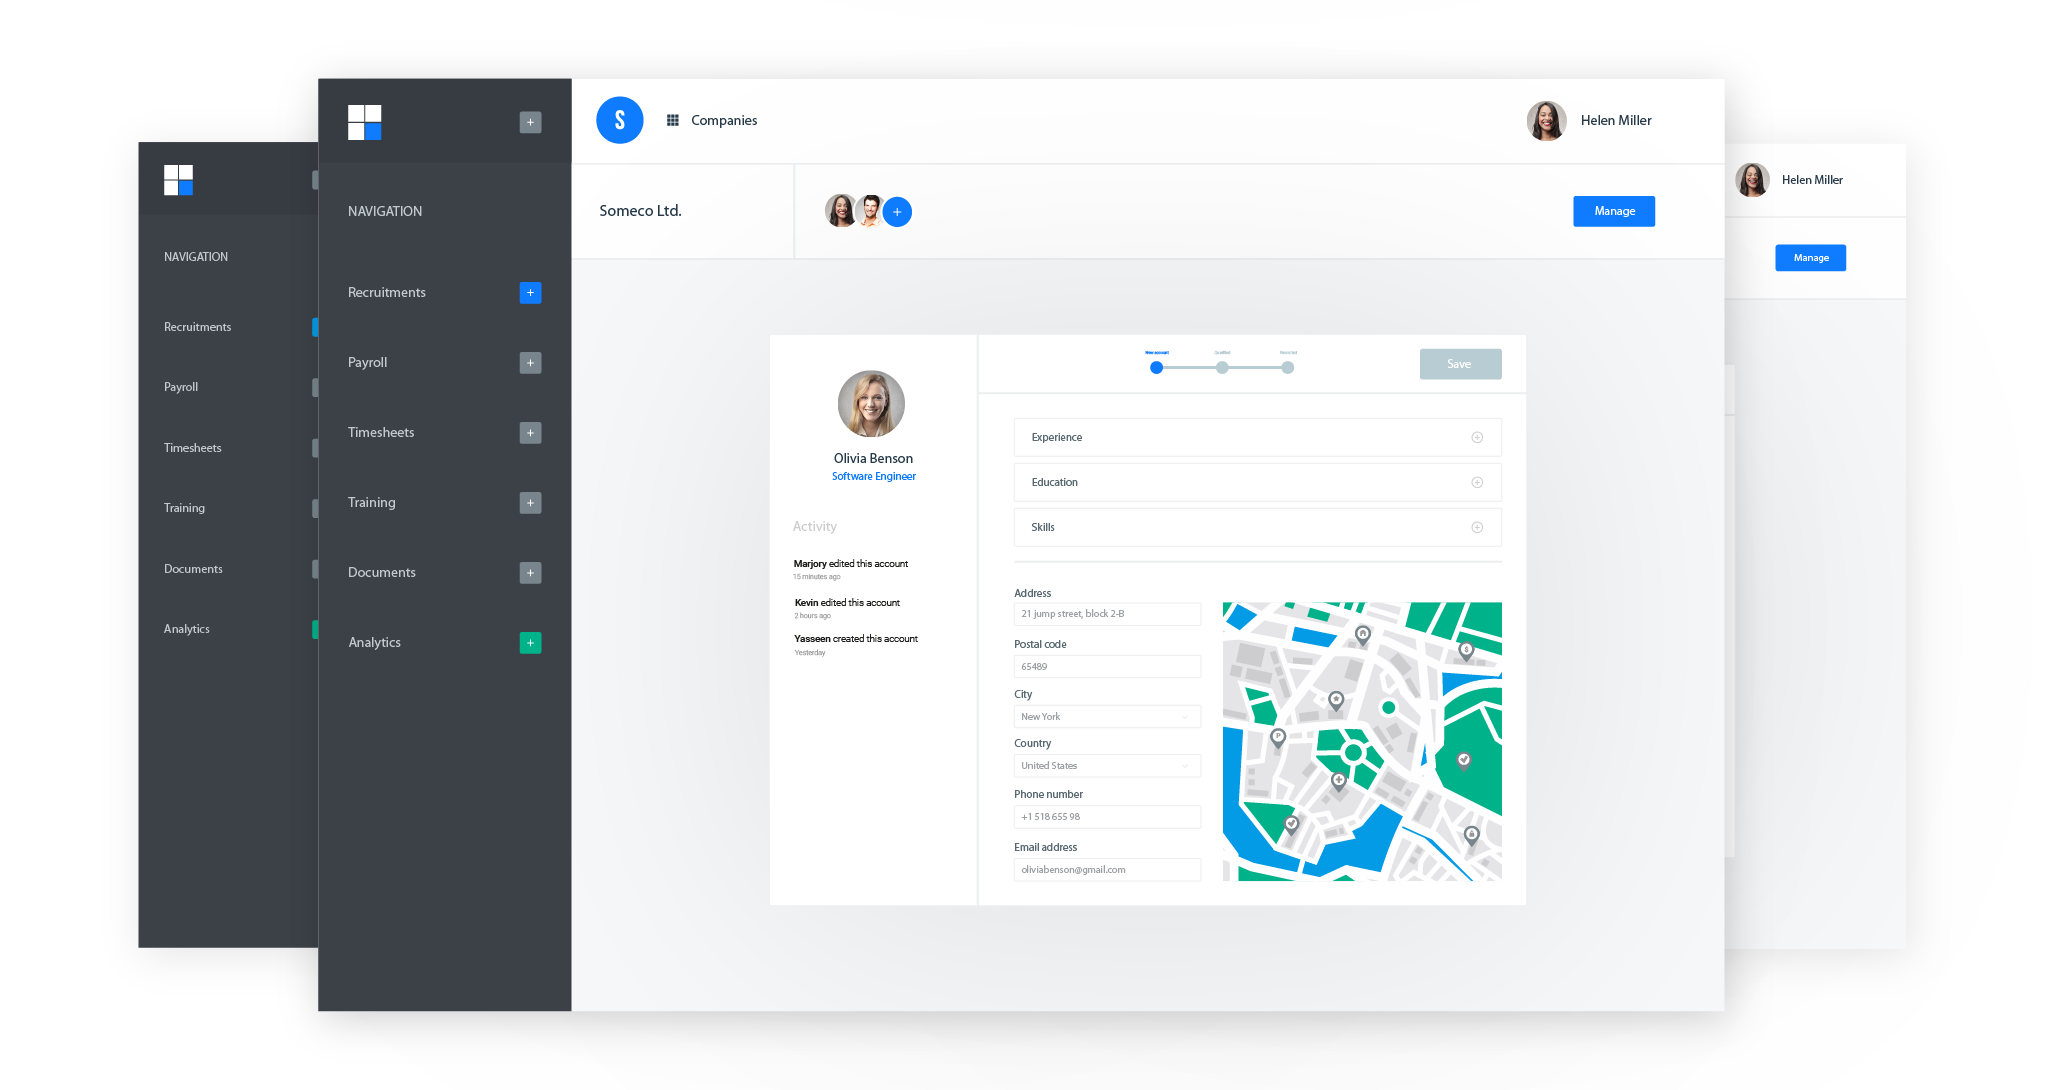Click the blue S company logo

click(620, 120)
